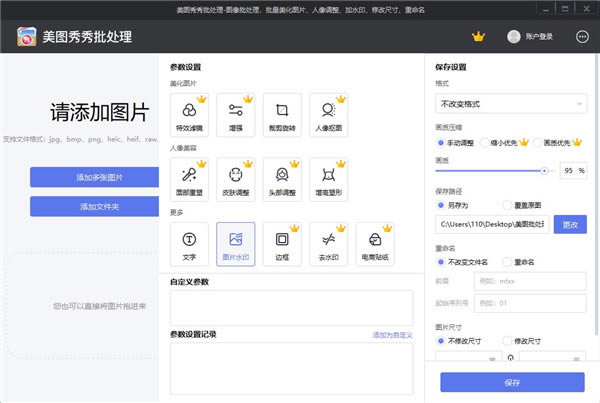Open the 头部调整 head adjustment tool

click(282, 179)
